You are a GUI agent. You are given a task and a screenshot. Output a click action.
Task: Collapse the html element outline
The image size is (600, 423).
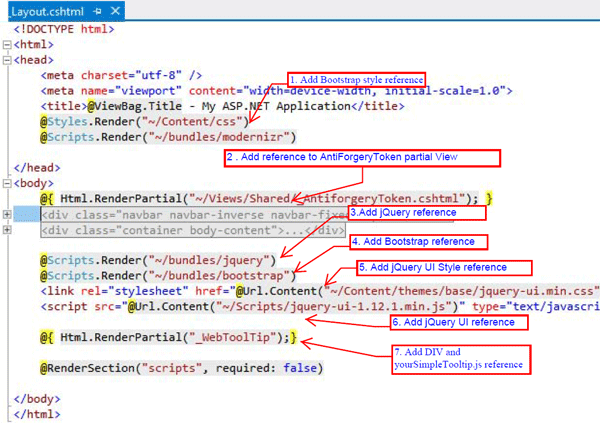tap(7, 45)
